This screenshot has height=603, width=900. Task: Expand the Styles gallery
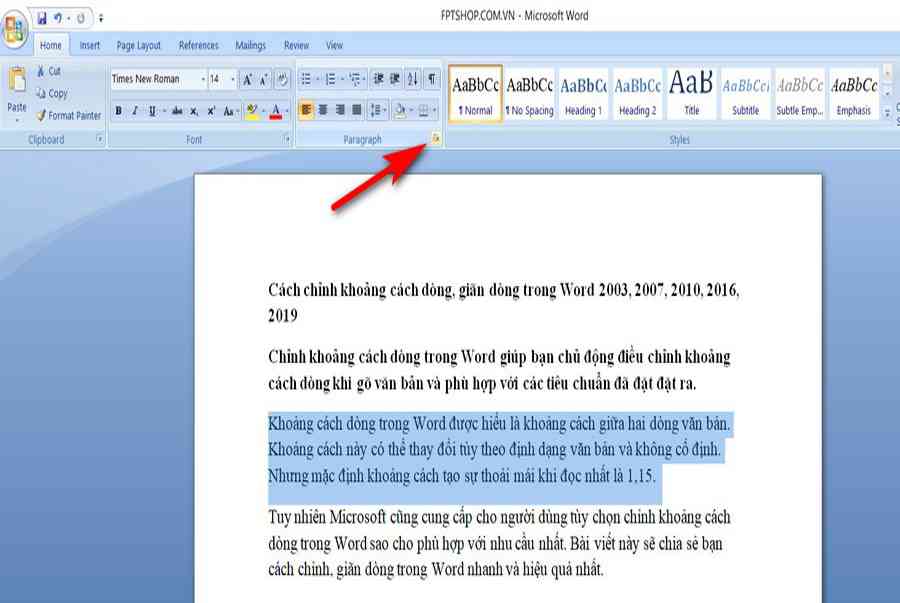[887, 112]
